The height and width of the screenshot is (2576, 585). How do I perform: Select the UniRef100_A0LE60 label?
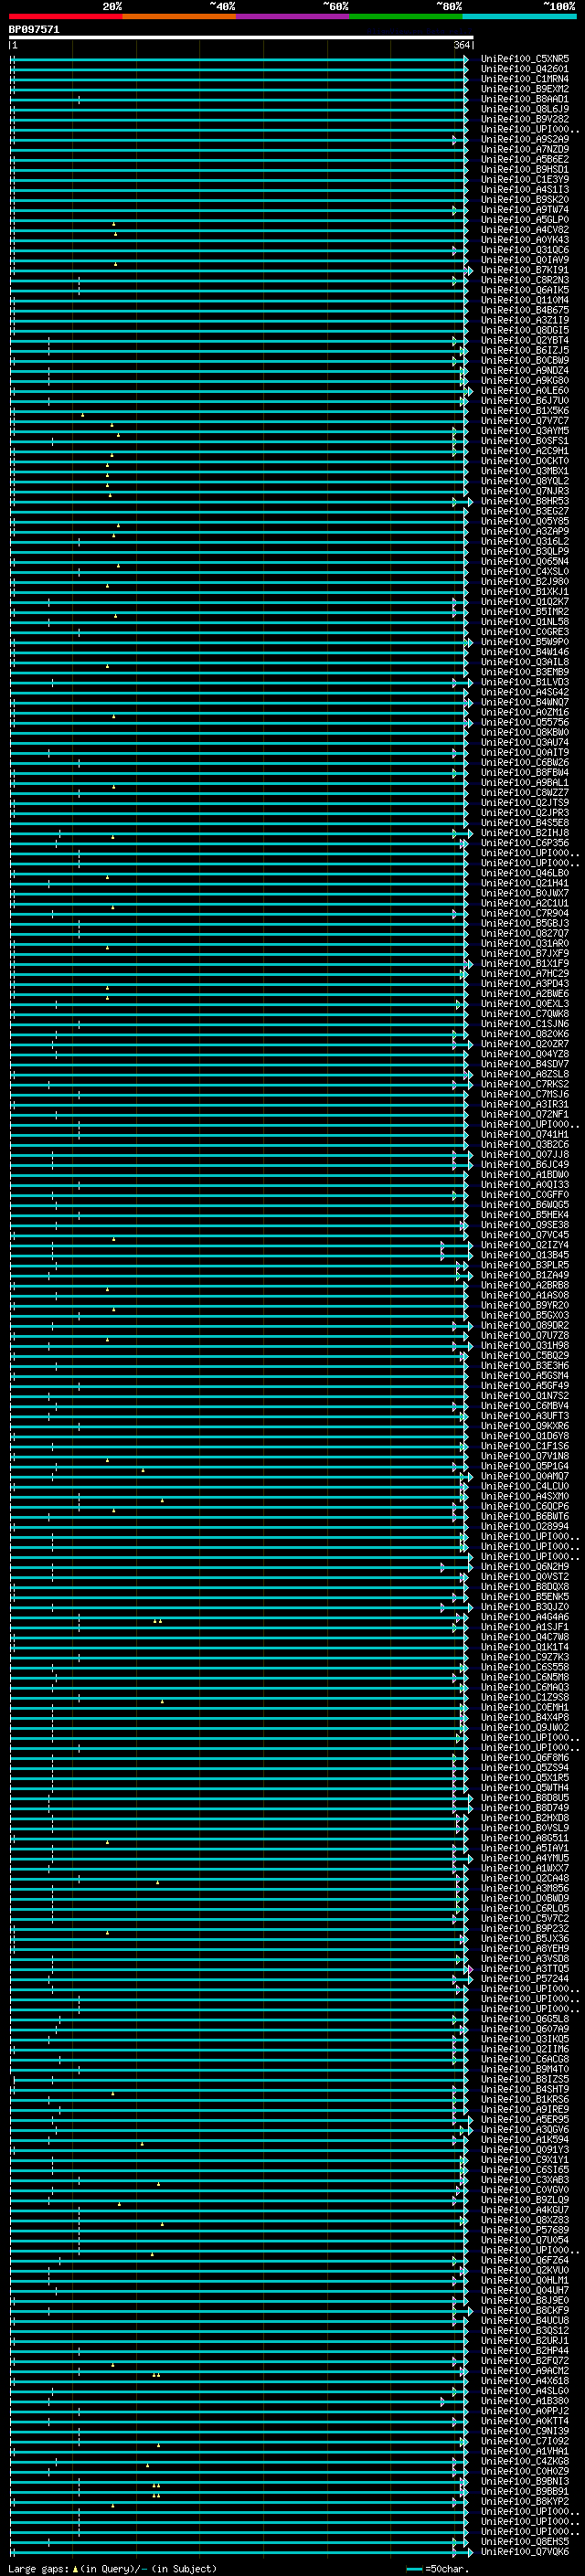(525, 390)
